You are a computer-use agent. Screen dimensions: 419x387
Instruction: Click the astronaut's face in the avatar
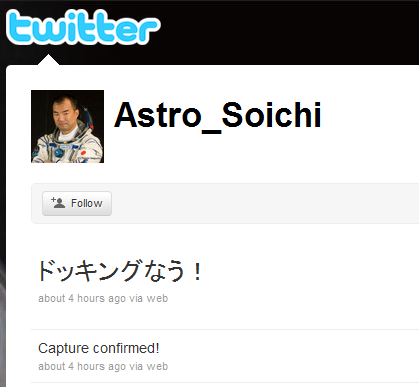64,114
